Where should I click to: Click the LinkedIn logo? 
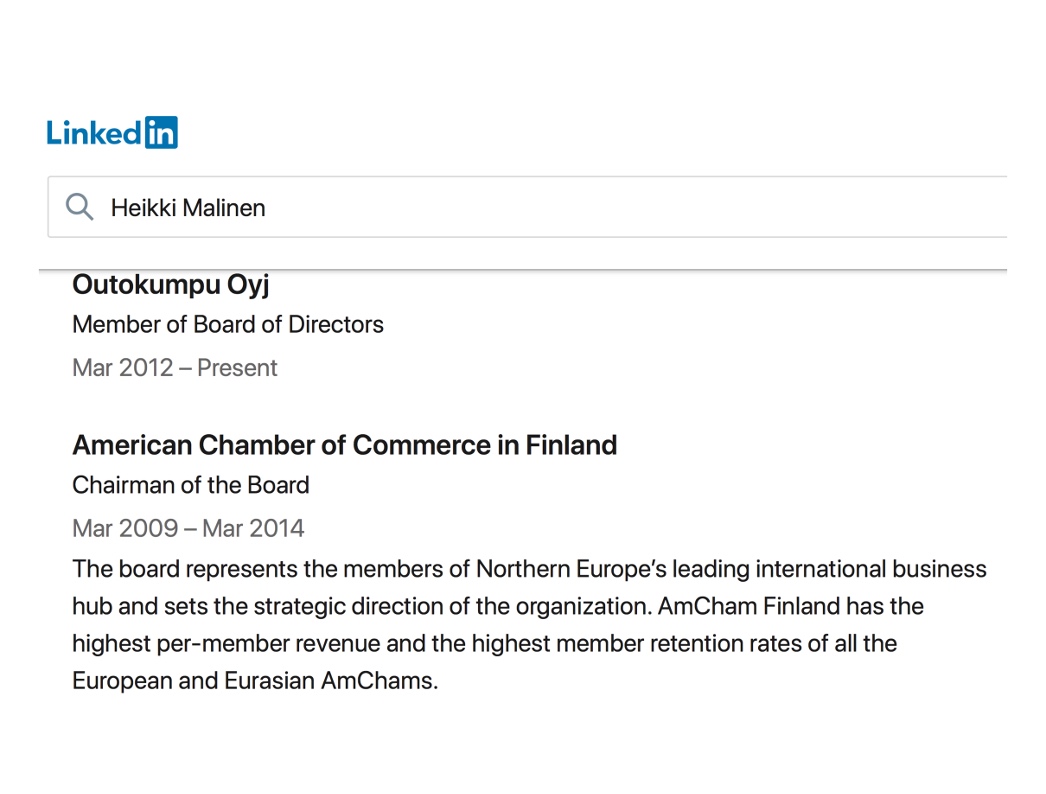point(112,132)
